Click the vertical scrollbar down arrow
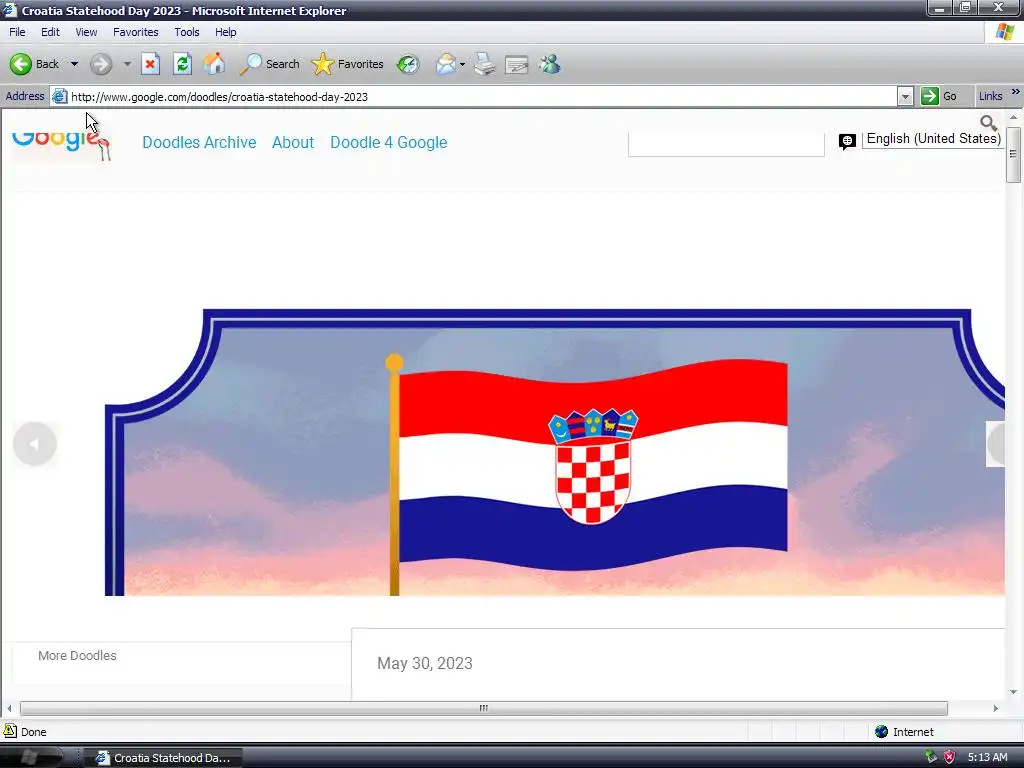This screenshot has height=768, width=1024. 1013,692
